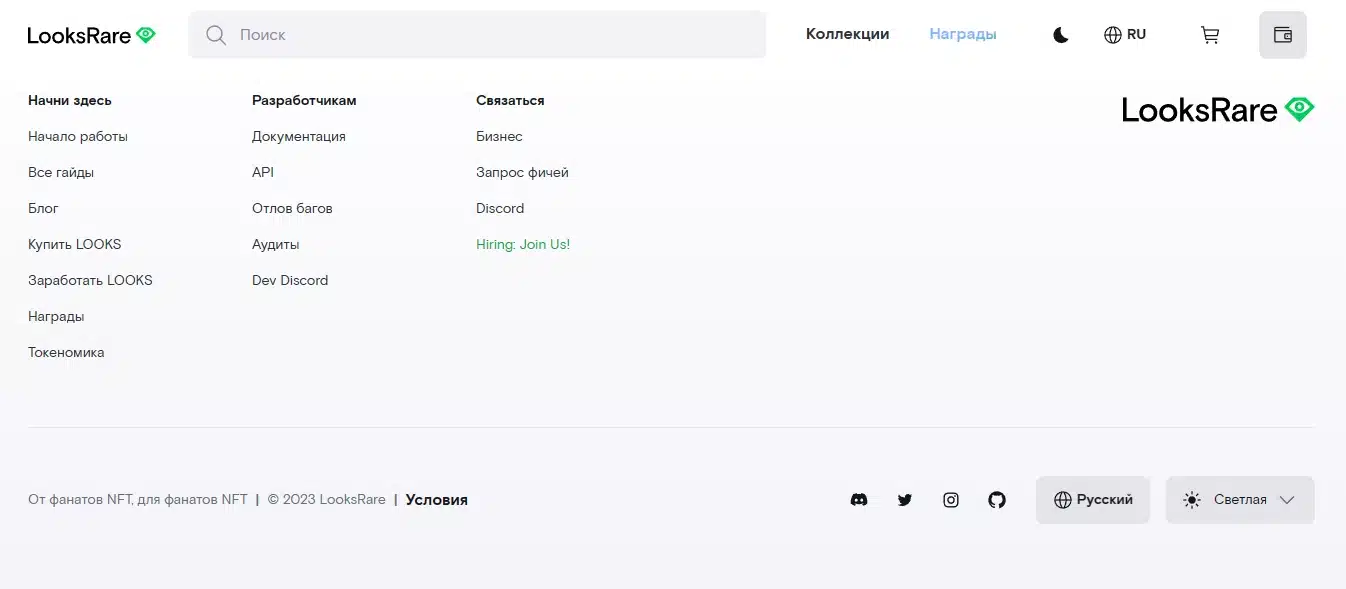Click the search magnifier icon

pyautogui.click(x=215, y=35)
